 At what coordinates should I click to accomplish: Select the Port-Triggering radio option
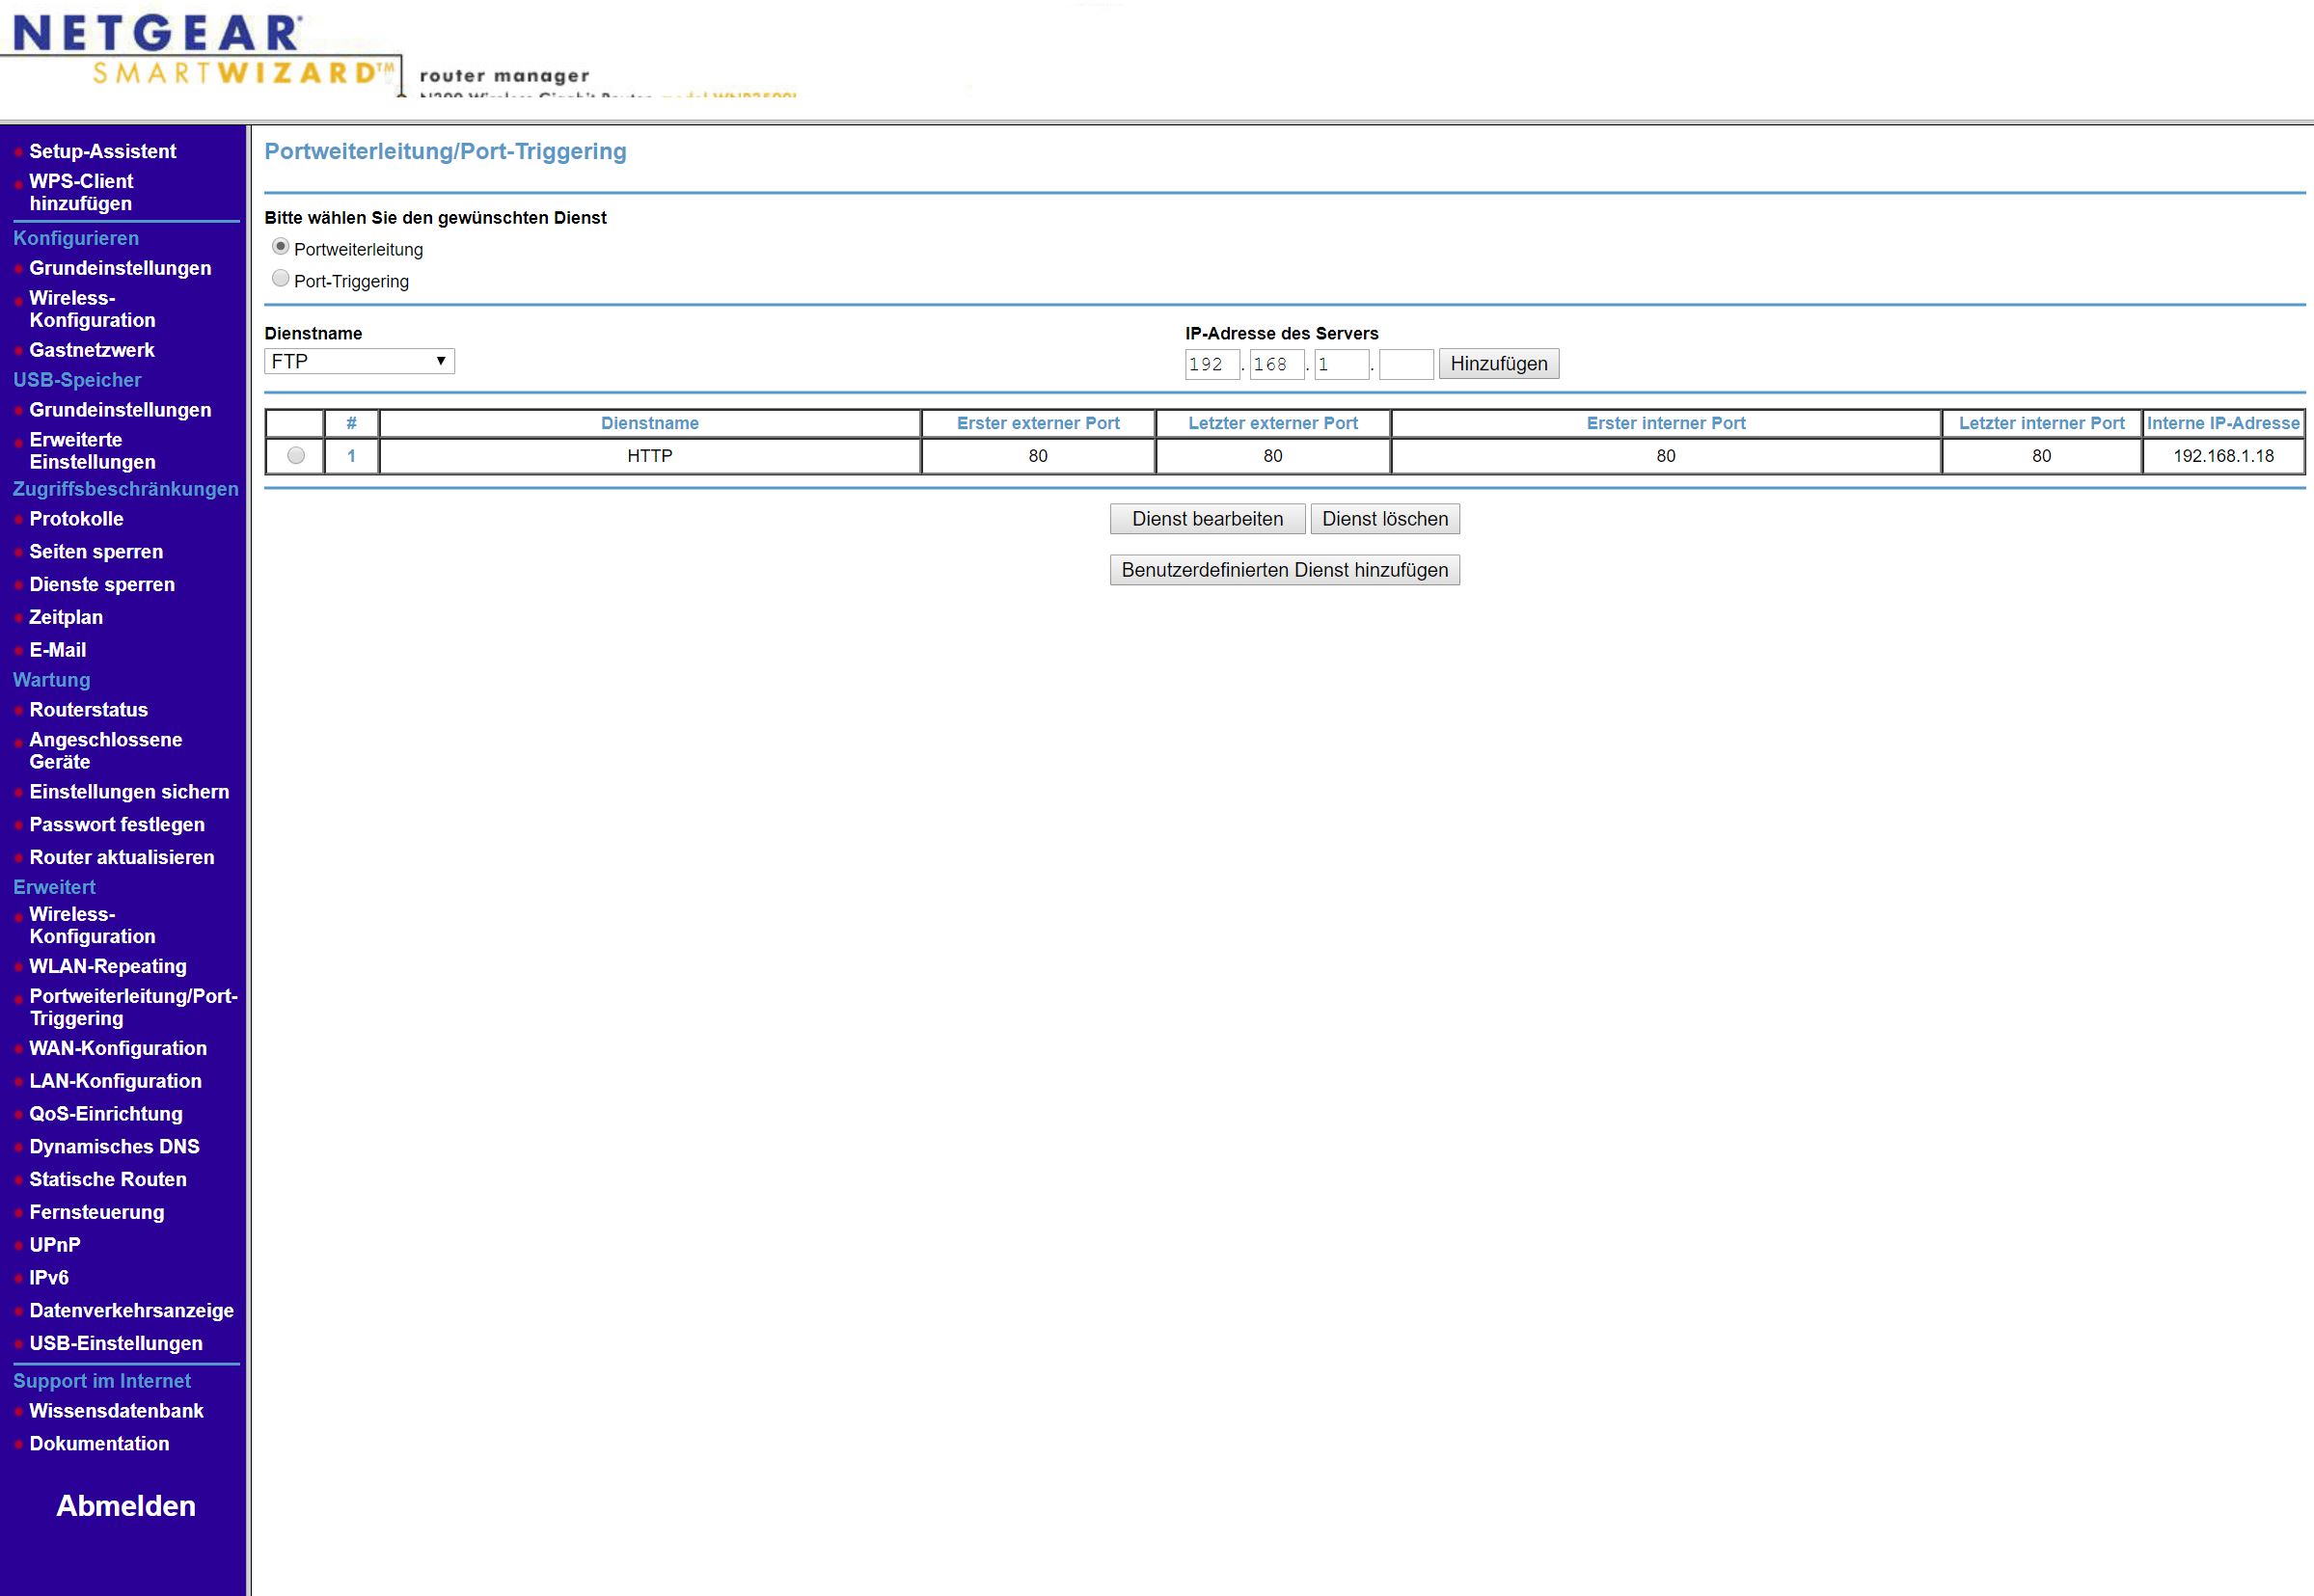(281, 279)
